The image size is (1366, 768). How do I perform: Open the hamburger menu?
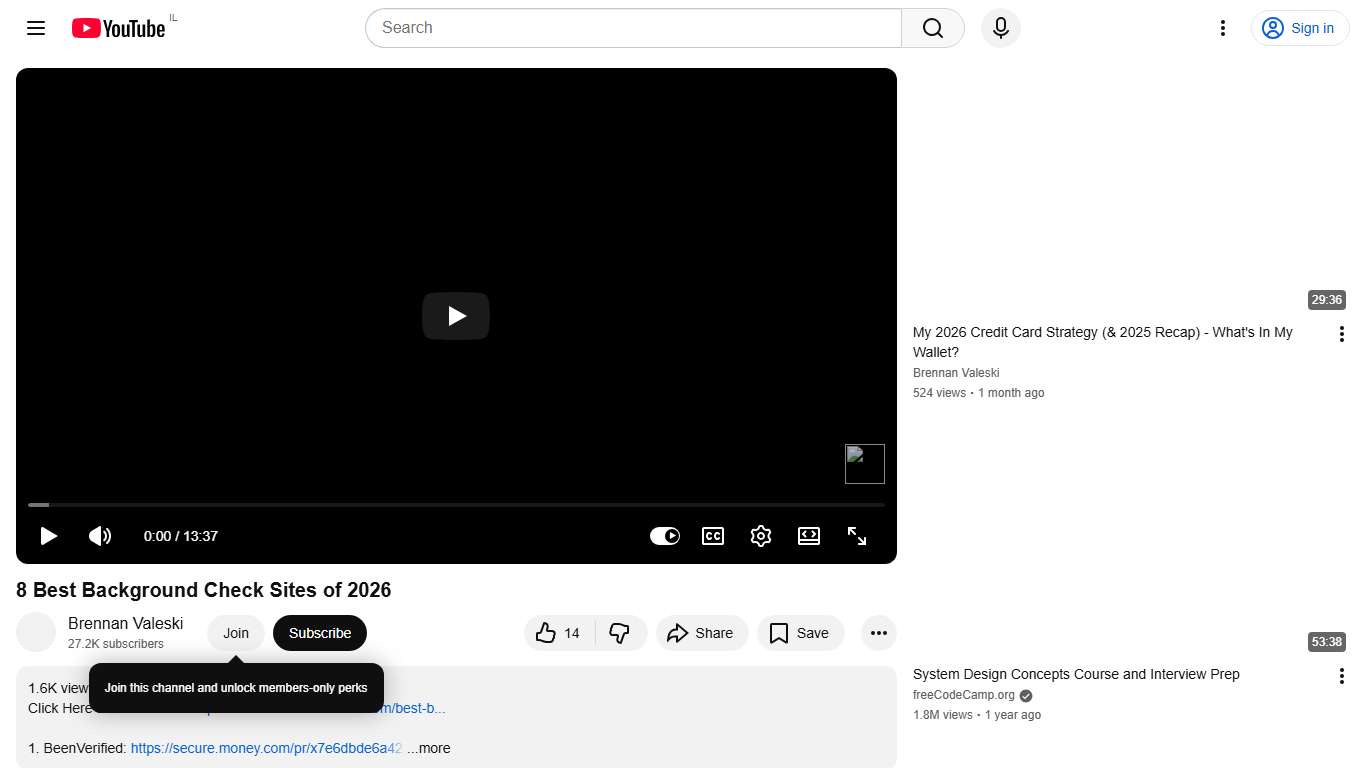(x=35, y=28)
